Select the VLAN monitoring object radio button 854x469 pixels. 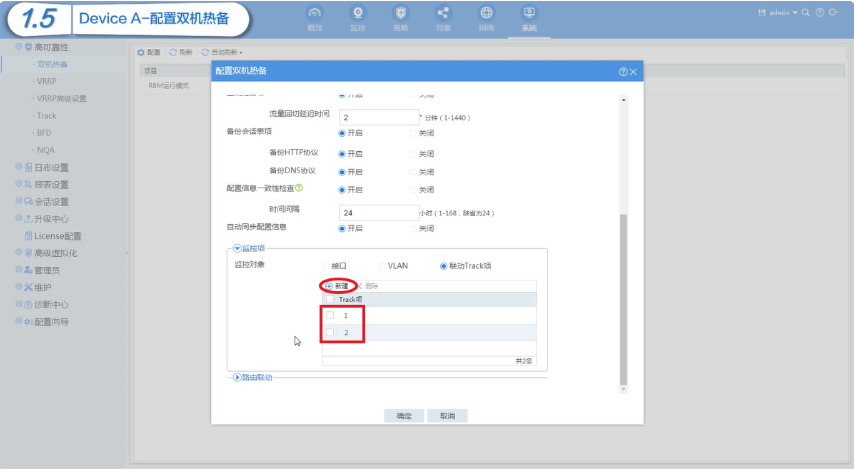(x=382, y=266)
